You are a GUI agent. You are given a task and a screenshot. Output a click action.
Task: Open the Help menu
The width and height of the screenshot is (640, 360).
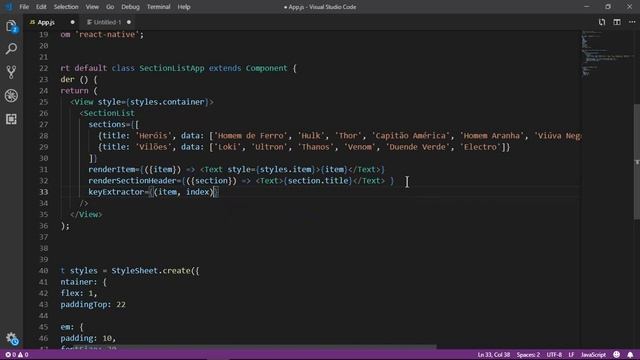pyautogui.click(x=184, y=7)
